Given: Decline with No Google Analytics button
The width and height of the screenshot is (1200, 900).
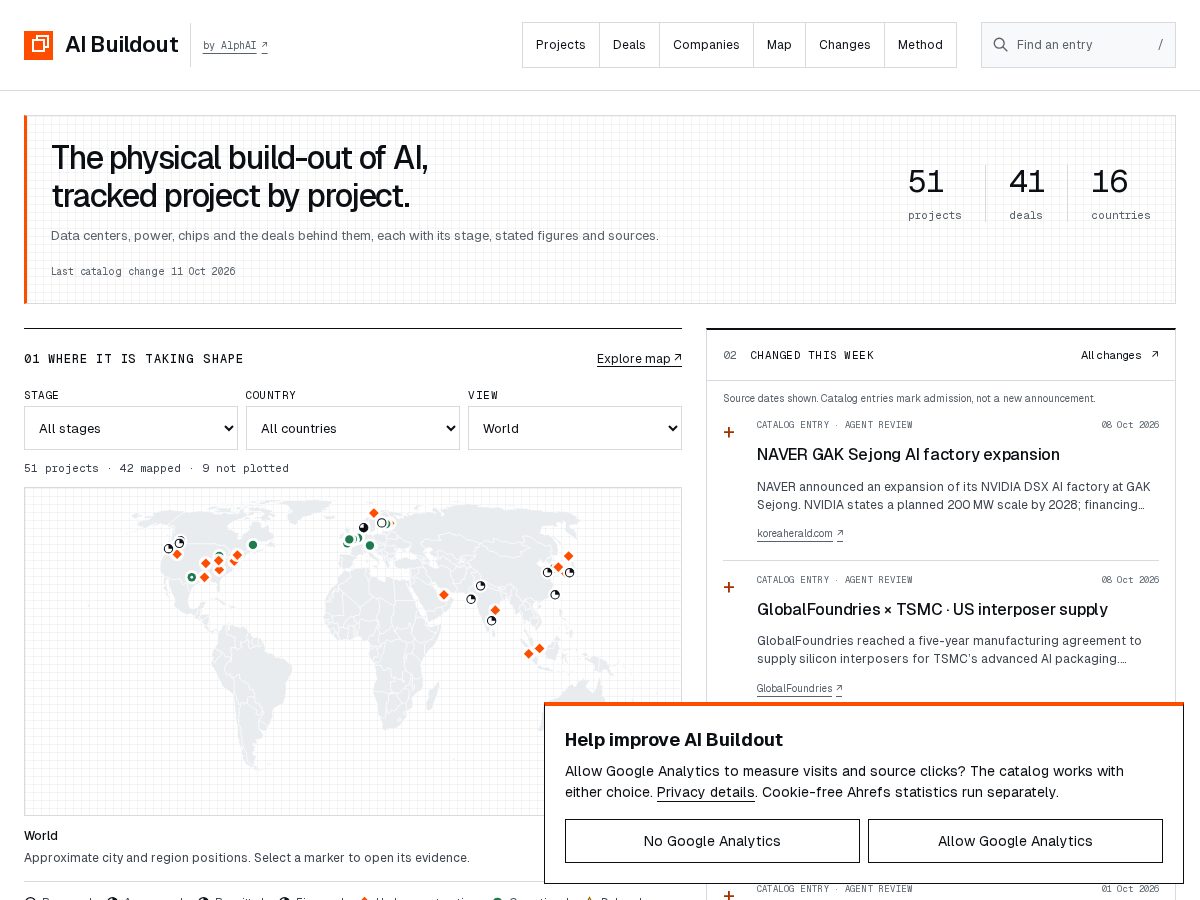Looking at the screenshot, I should tap(712, 841).
